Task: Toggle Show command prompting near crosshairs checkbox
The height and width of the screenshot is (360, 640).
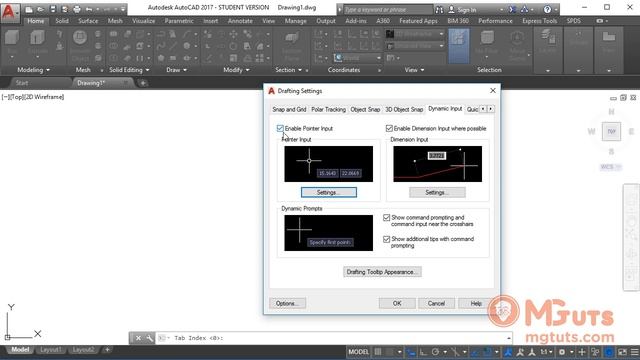Action: pos(387,218)
